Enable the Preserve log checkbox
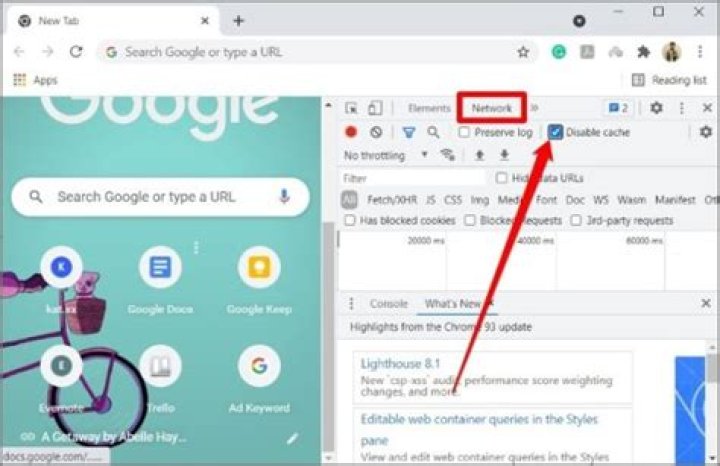Screen dimensions: 720x466 coord(464,132)
